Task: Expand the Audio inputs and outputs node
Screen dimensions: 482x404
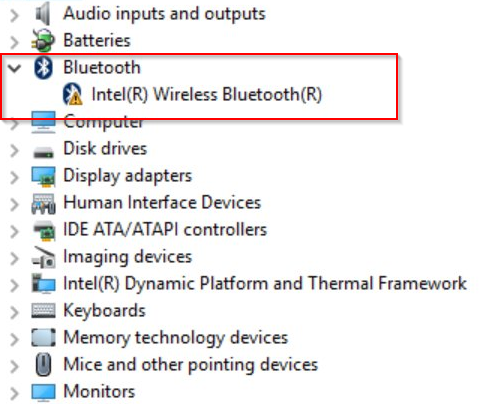Action: 14,15
